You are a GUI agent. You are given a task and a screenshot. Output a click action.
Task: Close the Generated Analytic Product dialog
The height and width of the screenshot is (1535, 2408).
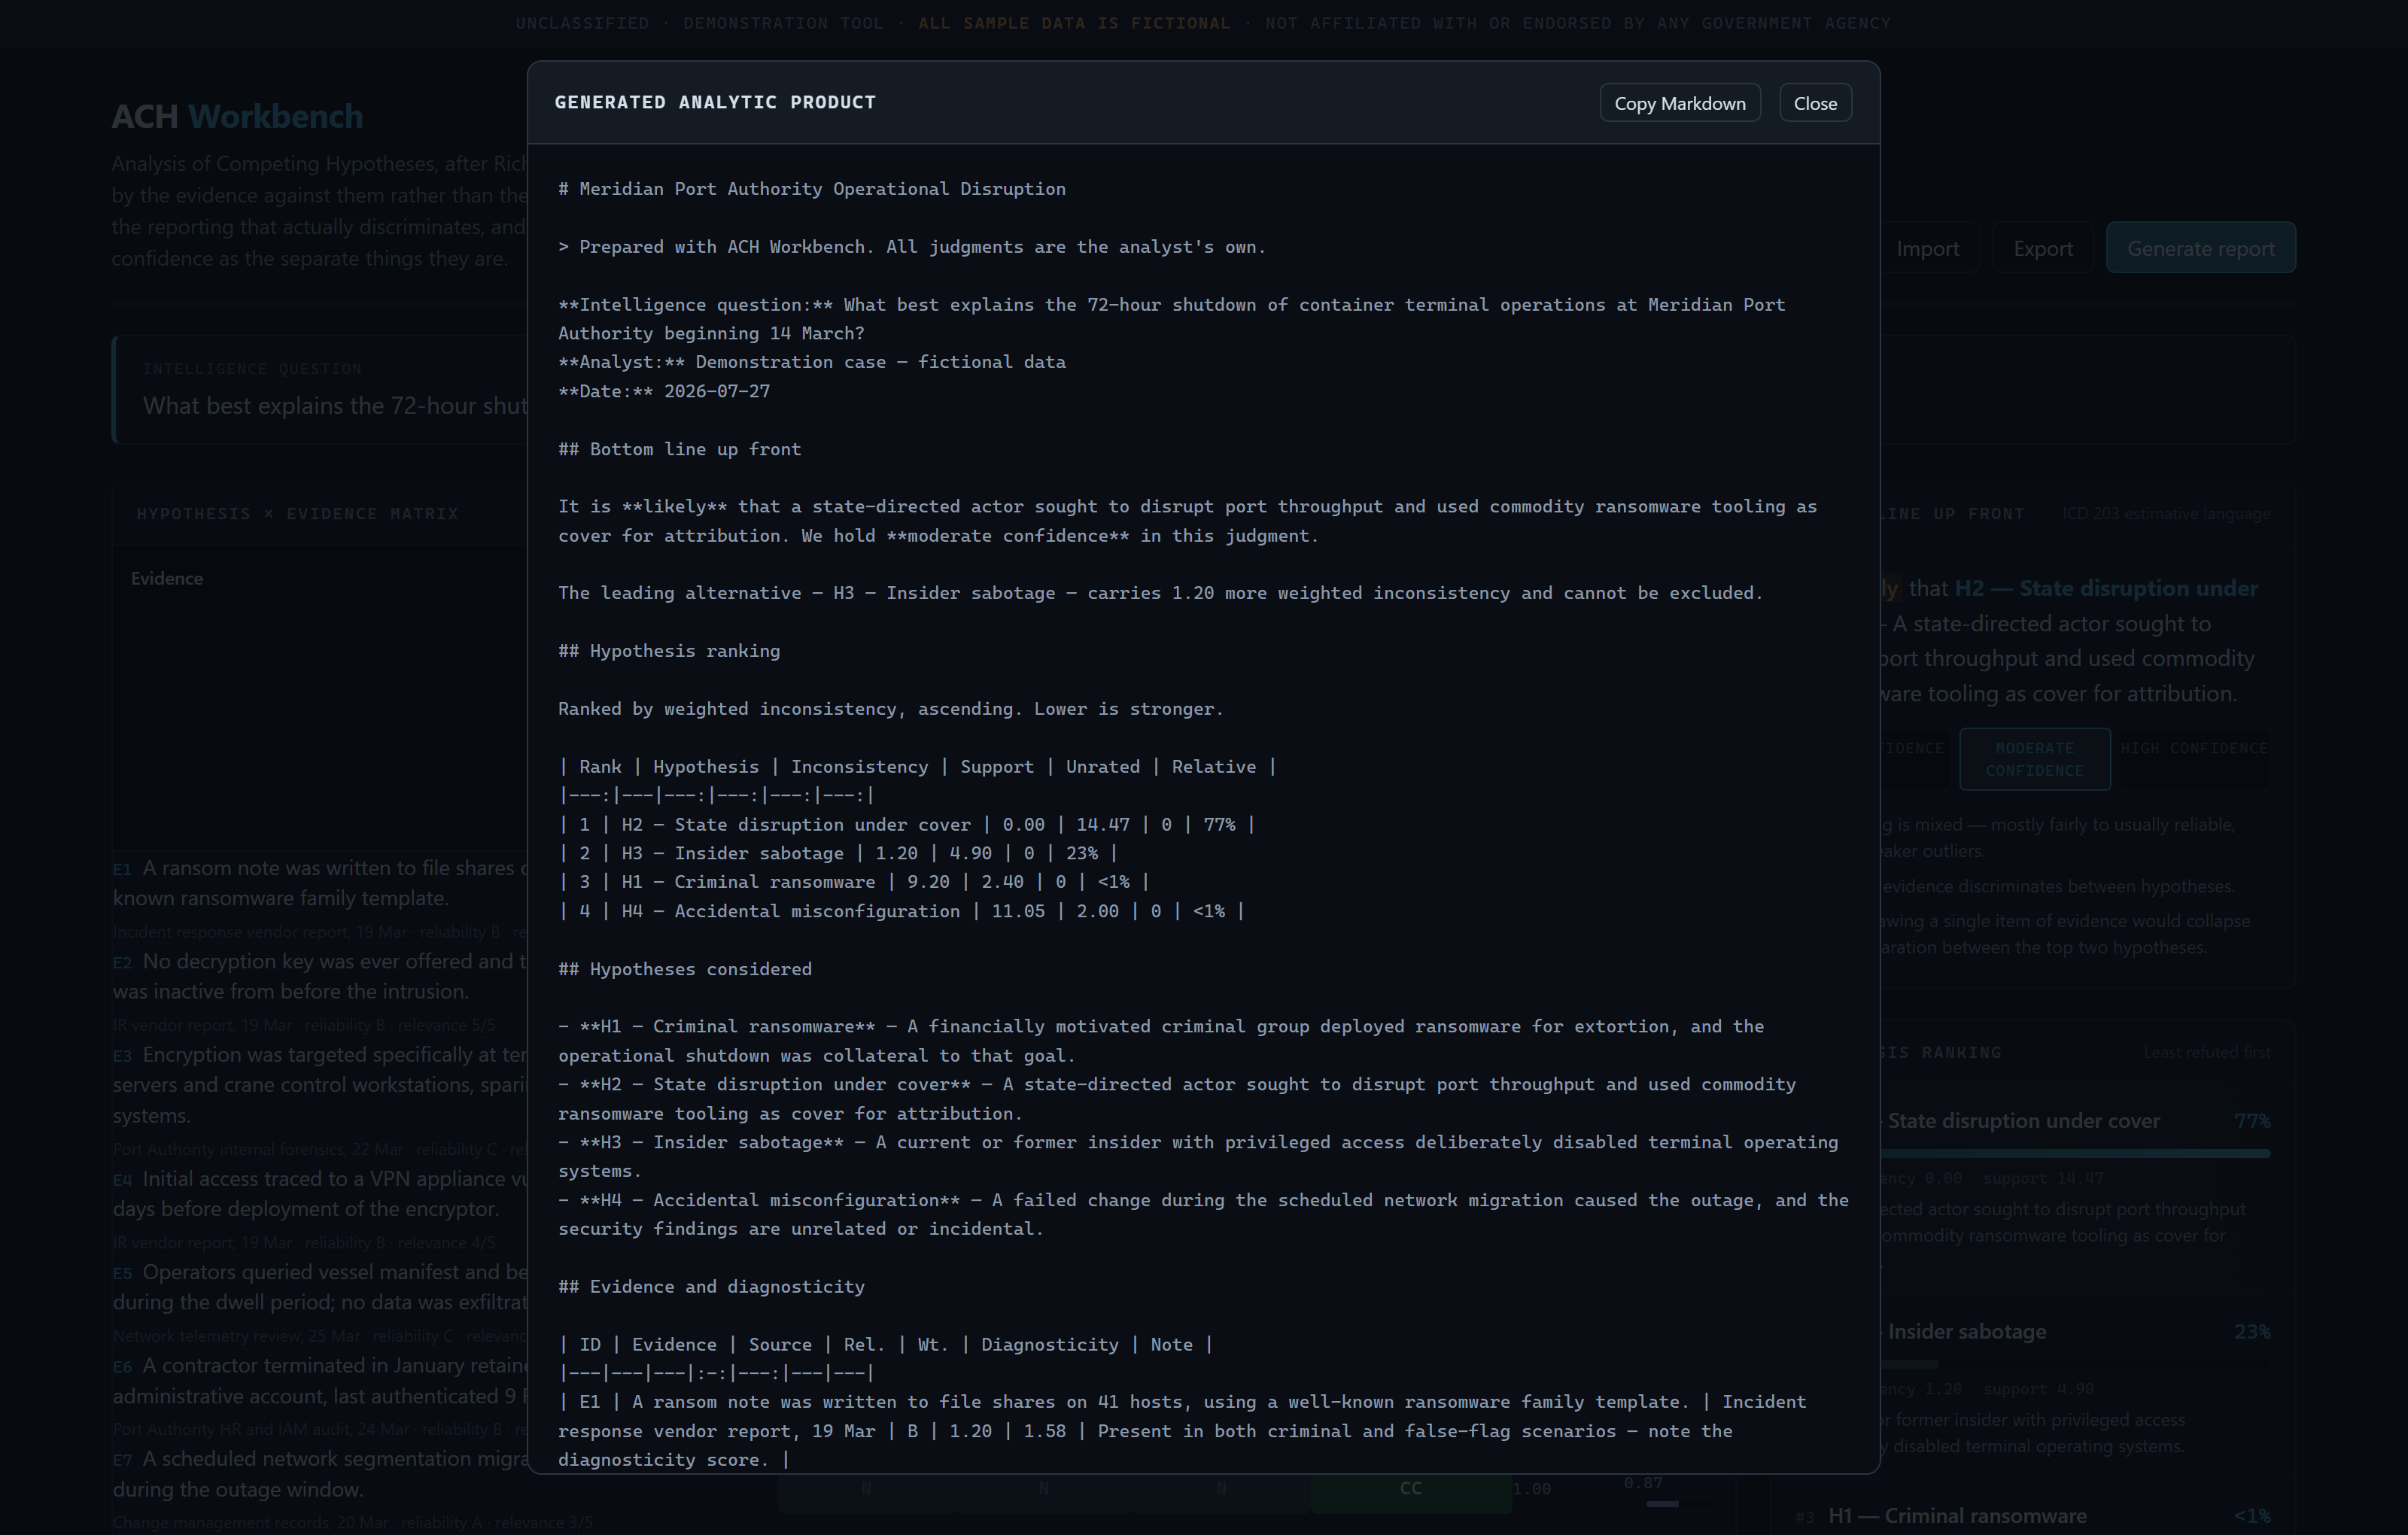click(x=1815, y=103)
